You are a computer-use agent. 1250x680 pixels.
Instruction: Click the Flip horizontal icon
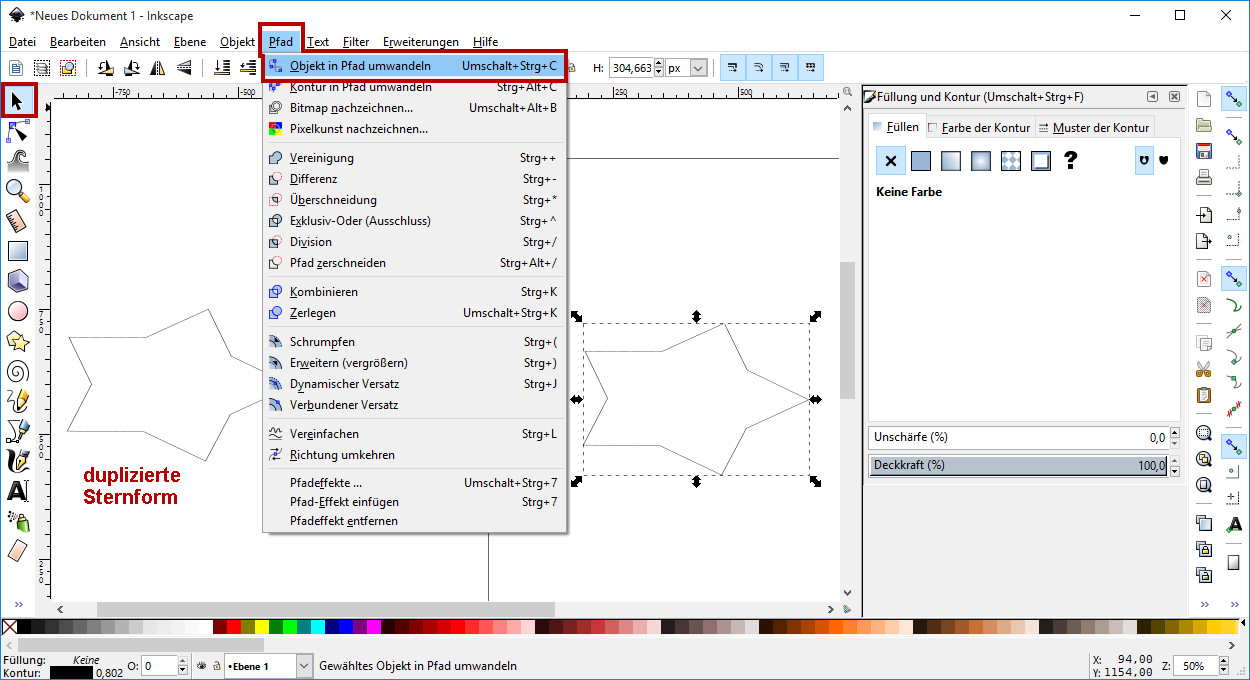(158, 68)
